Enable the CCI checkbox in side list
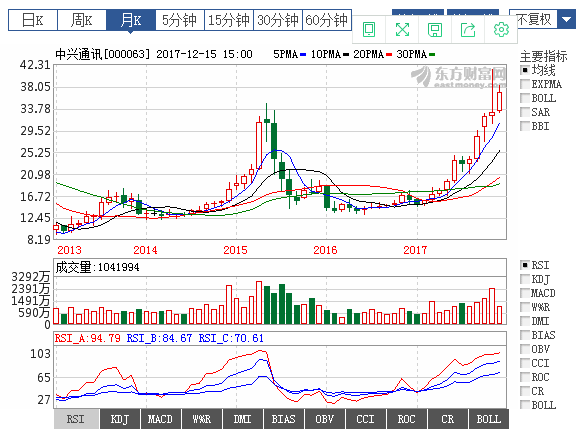 click(525, 363)
